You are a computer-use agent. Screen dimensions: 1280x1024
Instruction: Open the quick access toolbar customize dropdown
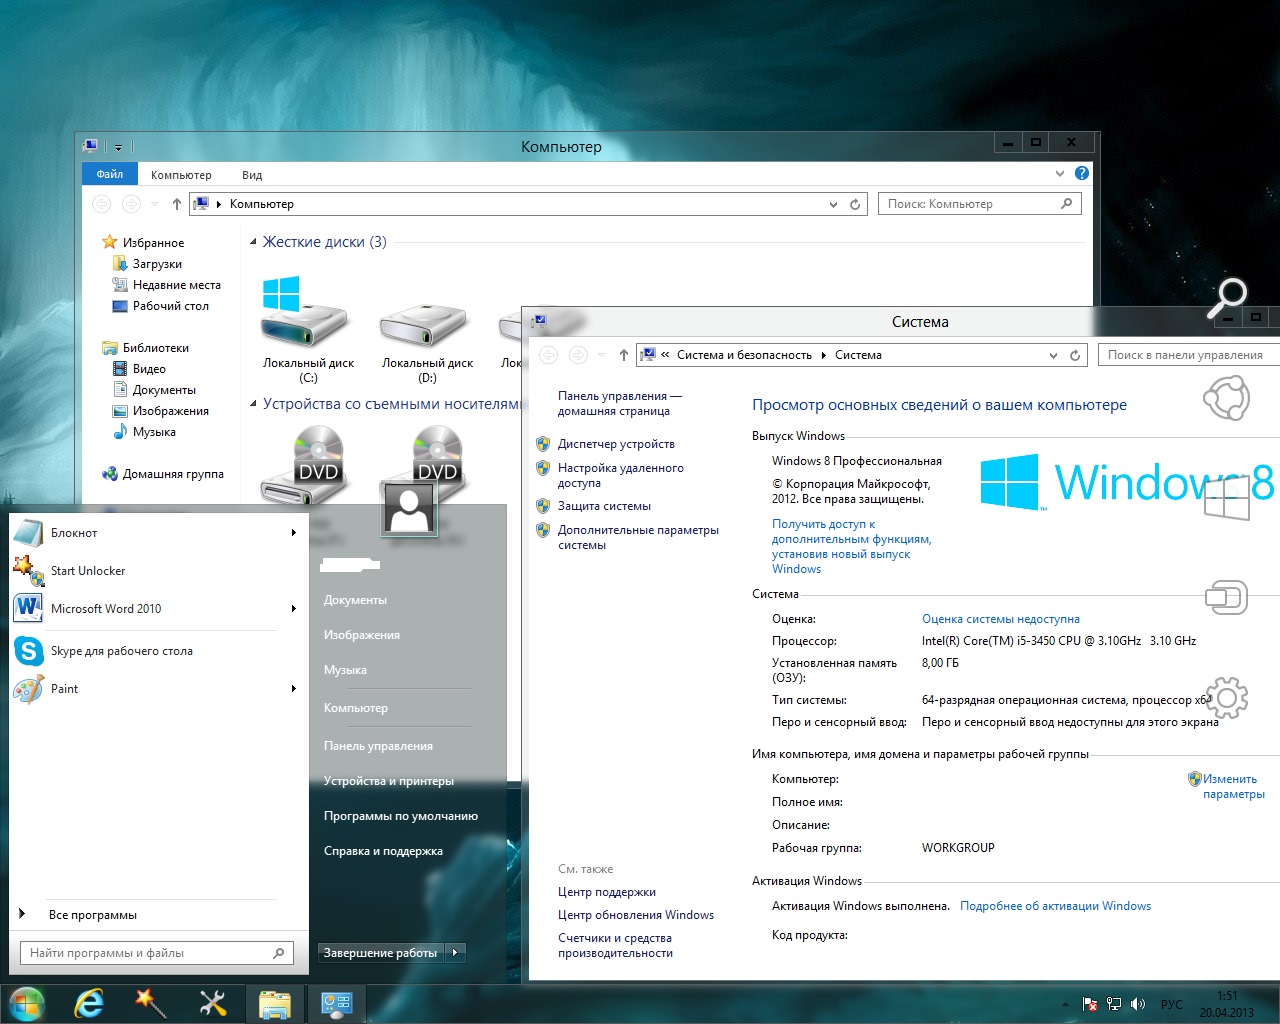[118, 147]
